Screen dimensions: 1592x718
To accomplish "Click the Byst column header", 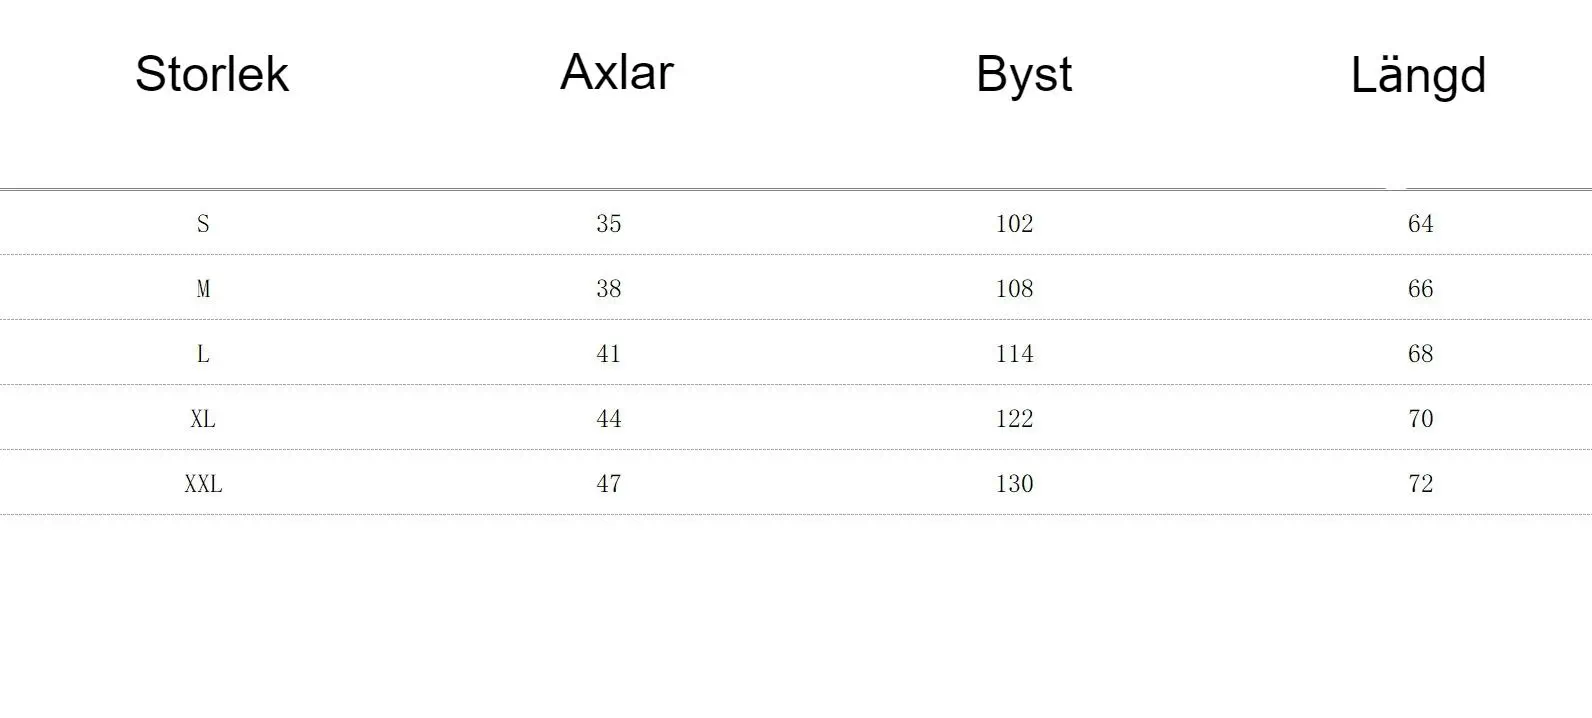I will click(x=1023, y=74).
